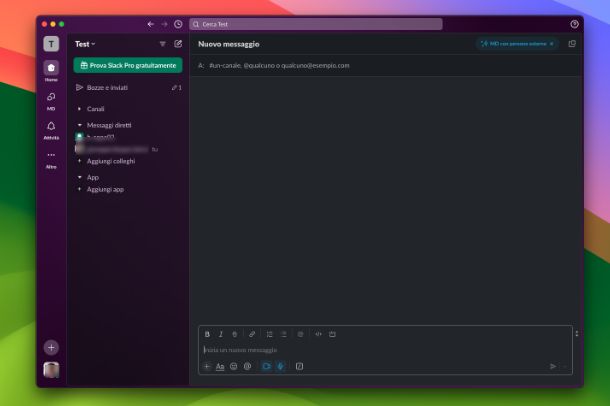This screenshot has height=406, width=610.
Task: Click the recipient A: field
Action: pos(387,65)
